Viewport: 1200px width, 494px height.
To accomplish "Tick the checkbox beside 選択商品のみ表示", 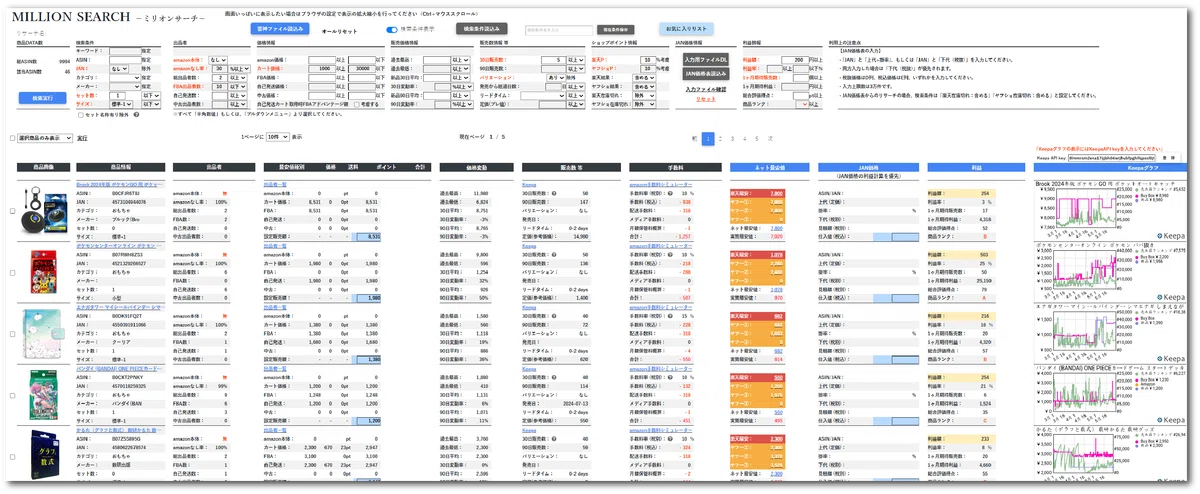I will pyautogui.click(x=11, y=138).
